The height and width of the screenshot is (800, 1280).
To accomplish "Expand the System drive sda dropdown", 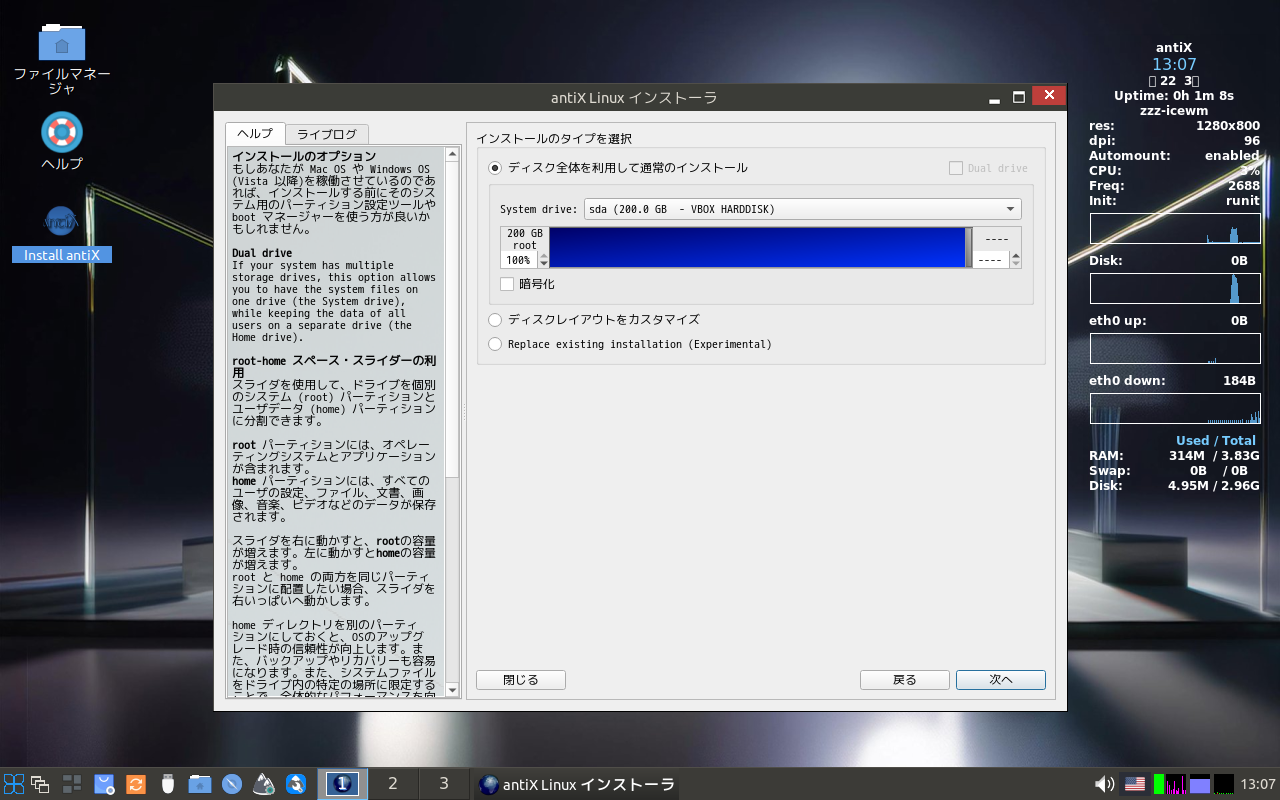I will coord(802,209).
